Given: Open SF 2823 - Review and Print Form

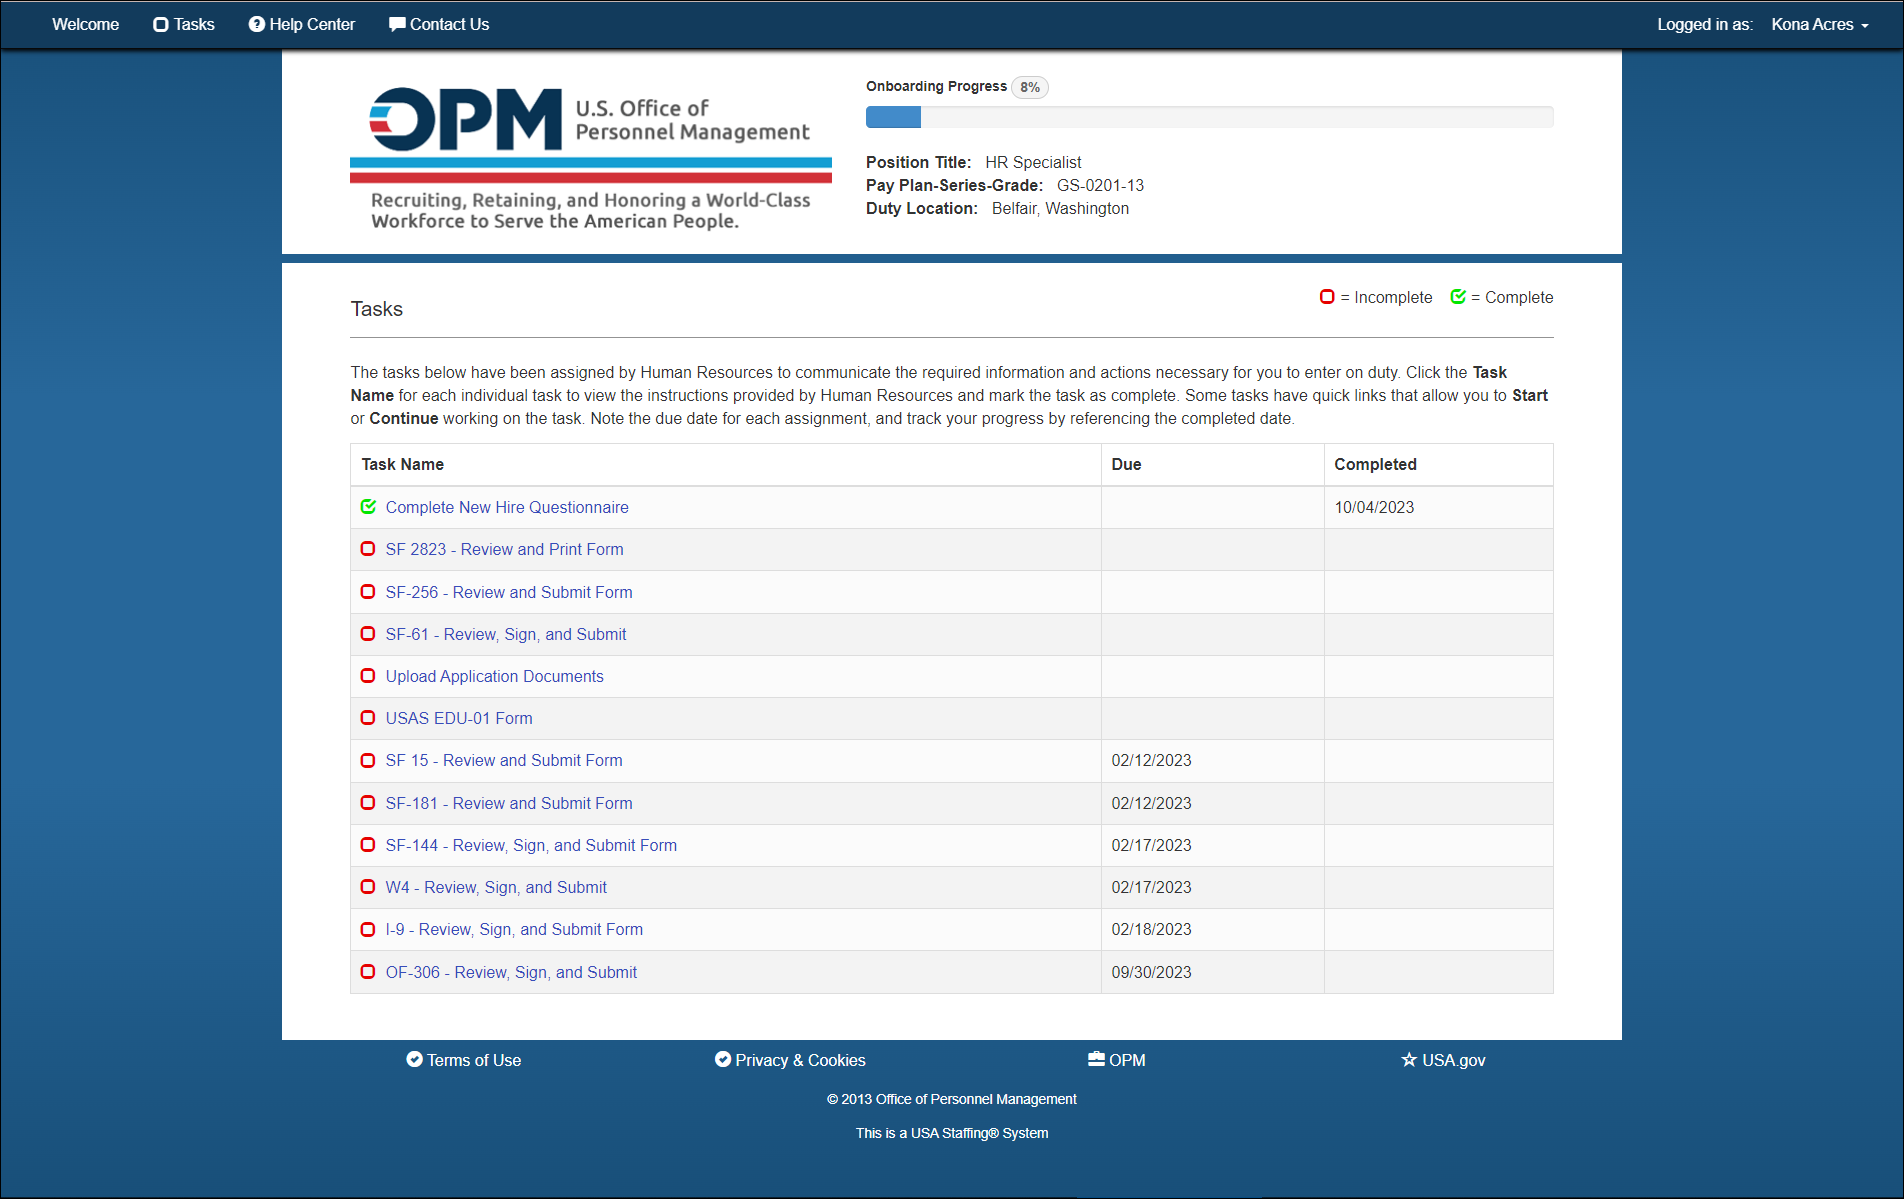Looking at the screenshot, I should [504, 549].
